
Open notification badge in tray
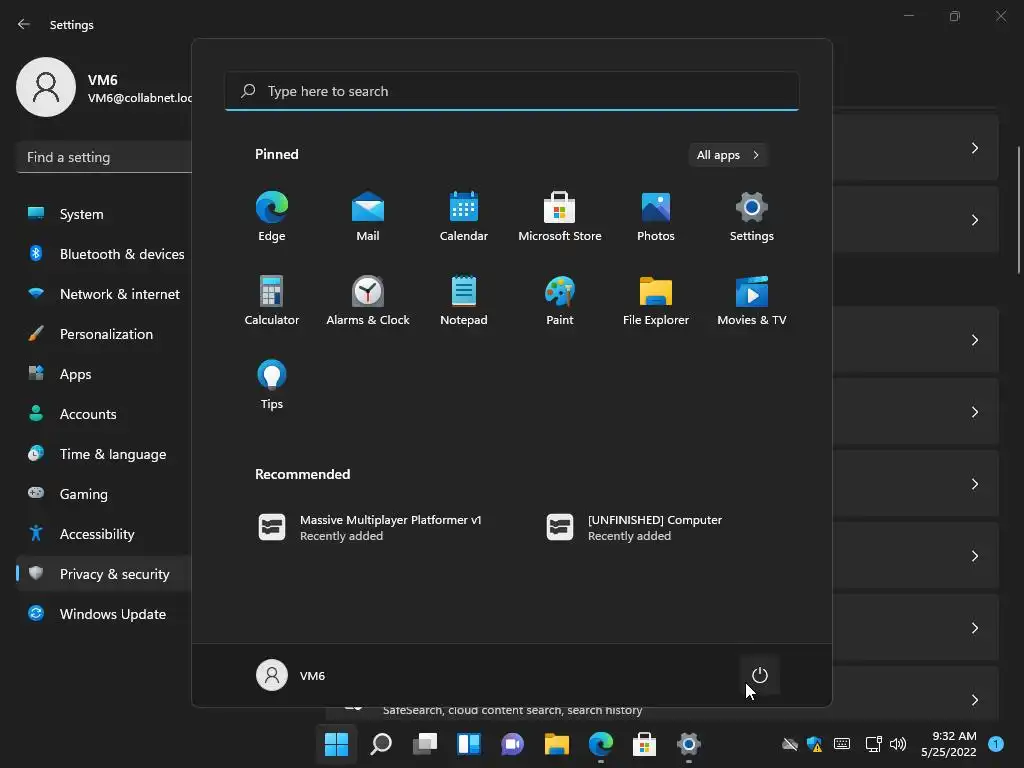[x=996, y=744]
